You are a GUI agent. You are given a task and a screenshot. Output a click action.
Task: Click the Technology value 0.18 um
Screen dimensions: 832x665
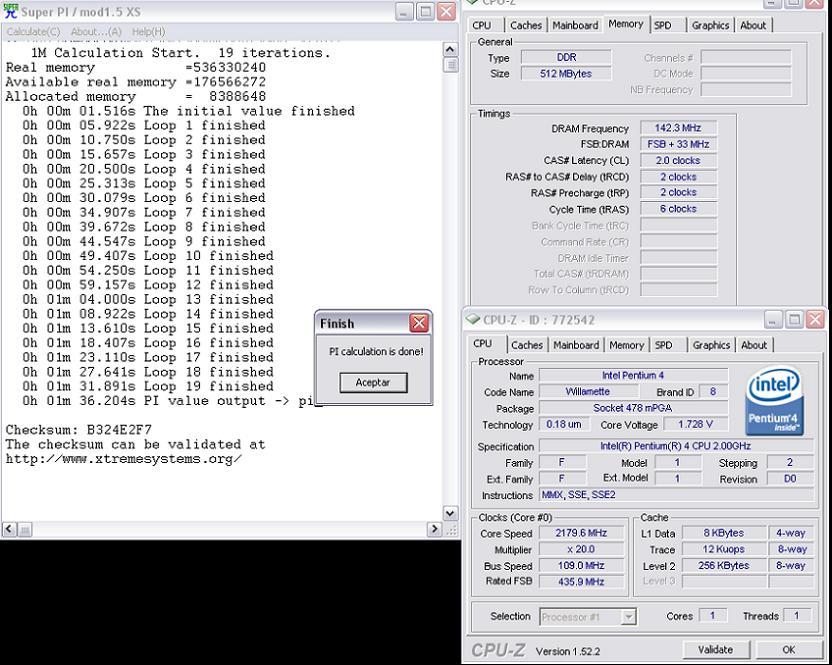pos(564,424)
